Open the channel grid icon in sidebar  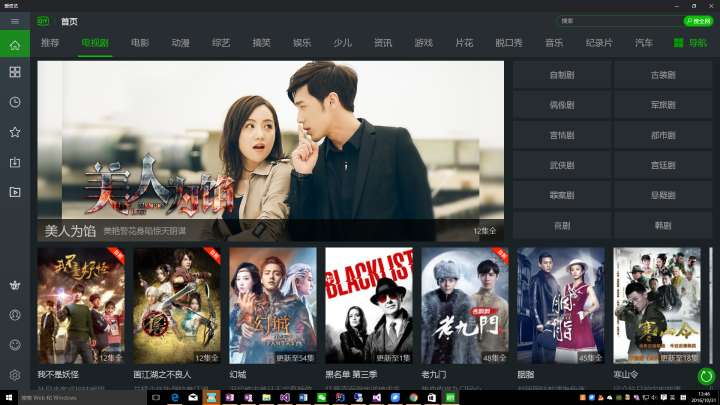pos(15,72)
